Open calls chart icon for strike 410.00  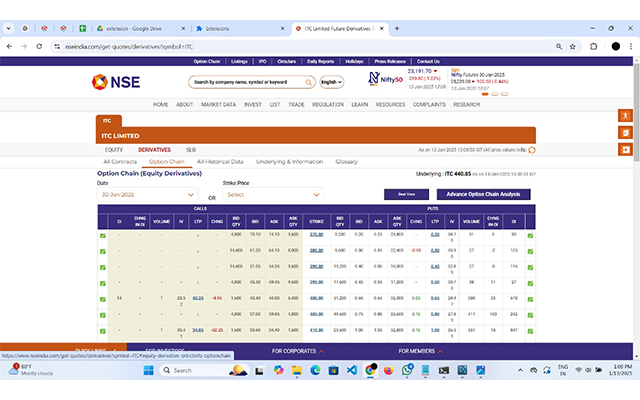coord(103,331)
